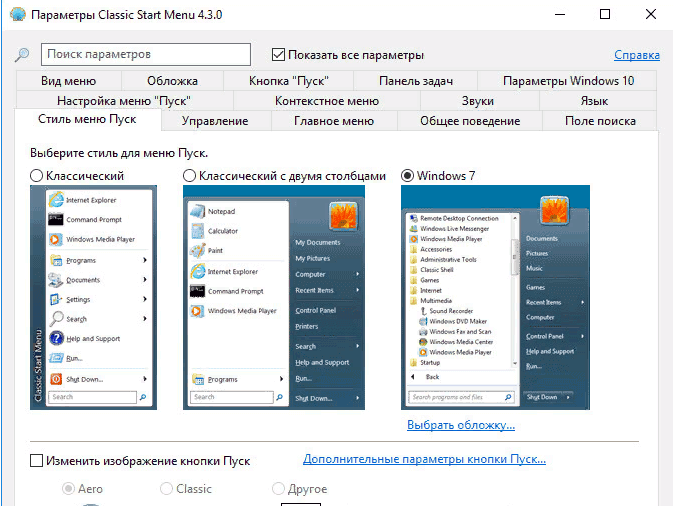Screen dimensions: 673x506
Task: Click Windows Media Center icon in preview
Action: click(x=423, y=342)
